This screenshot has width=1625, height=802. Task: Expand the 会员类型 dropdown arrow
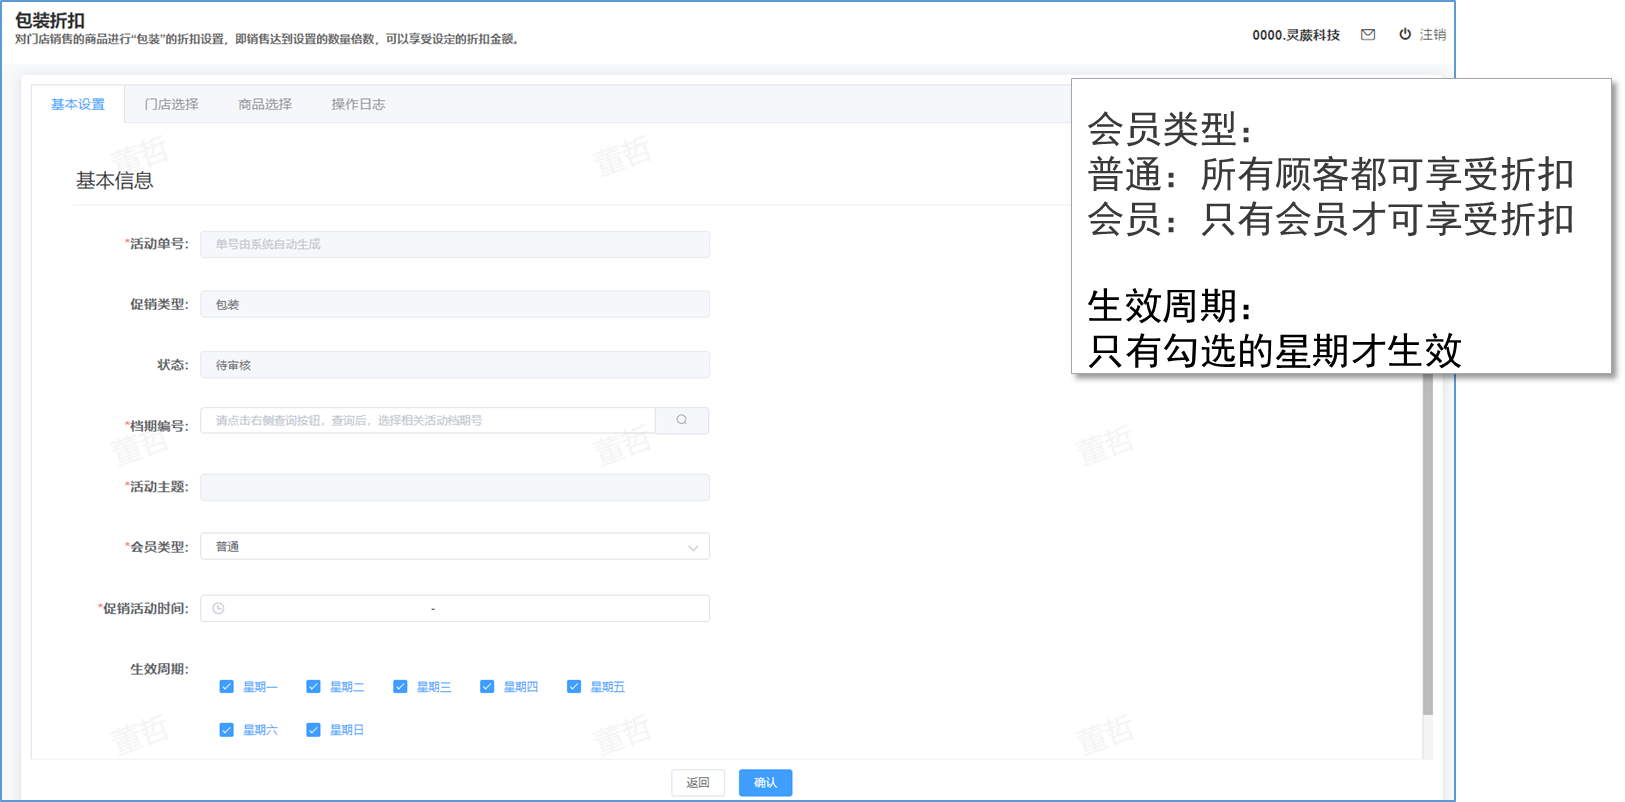click(x=693, y=547)
